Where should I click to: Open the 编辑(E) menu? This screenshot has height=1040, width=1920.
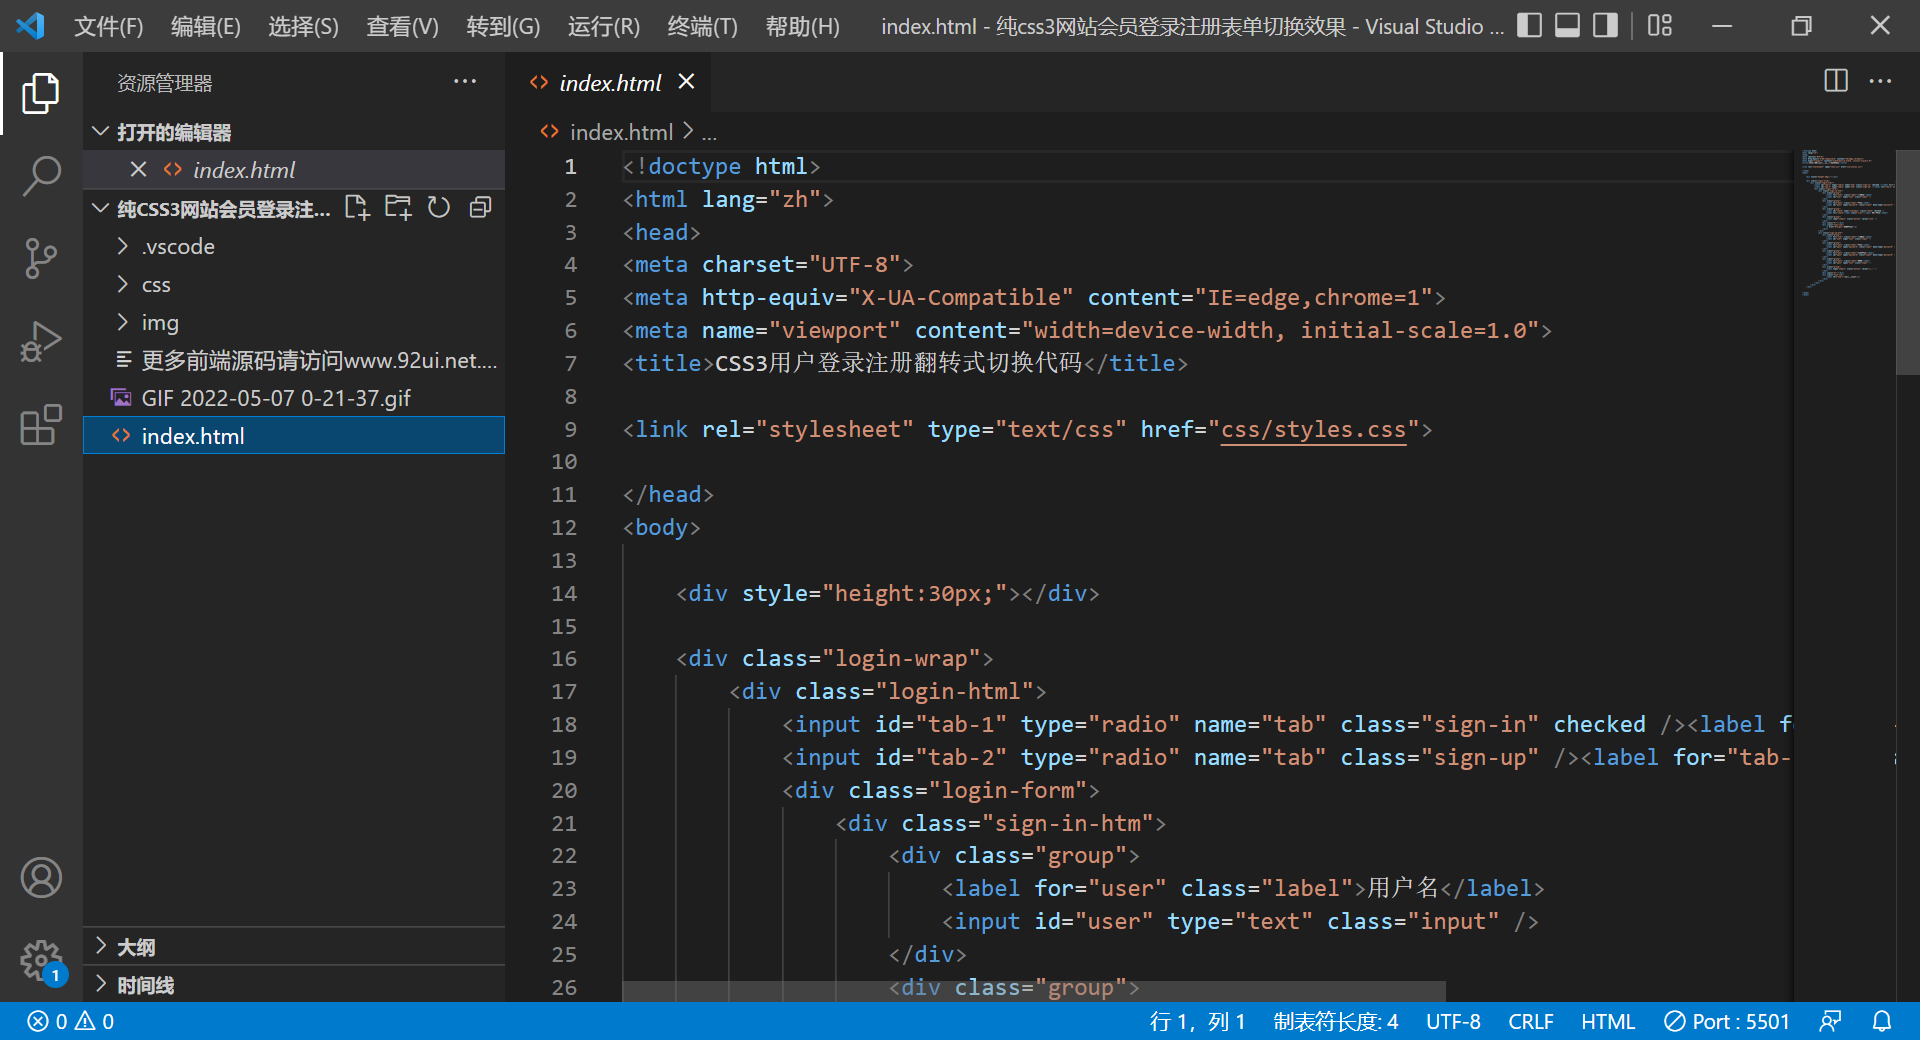tap(205, 26)
